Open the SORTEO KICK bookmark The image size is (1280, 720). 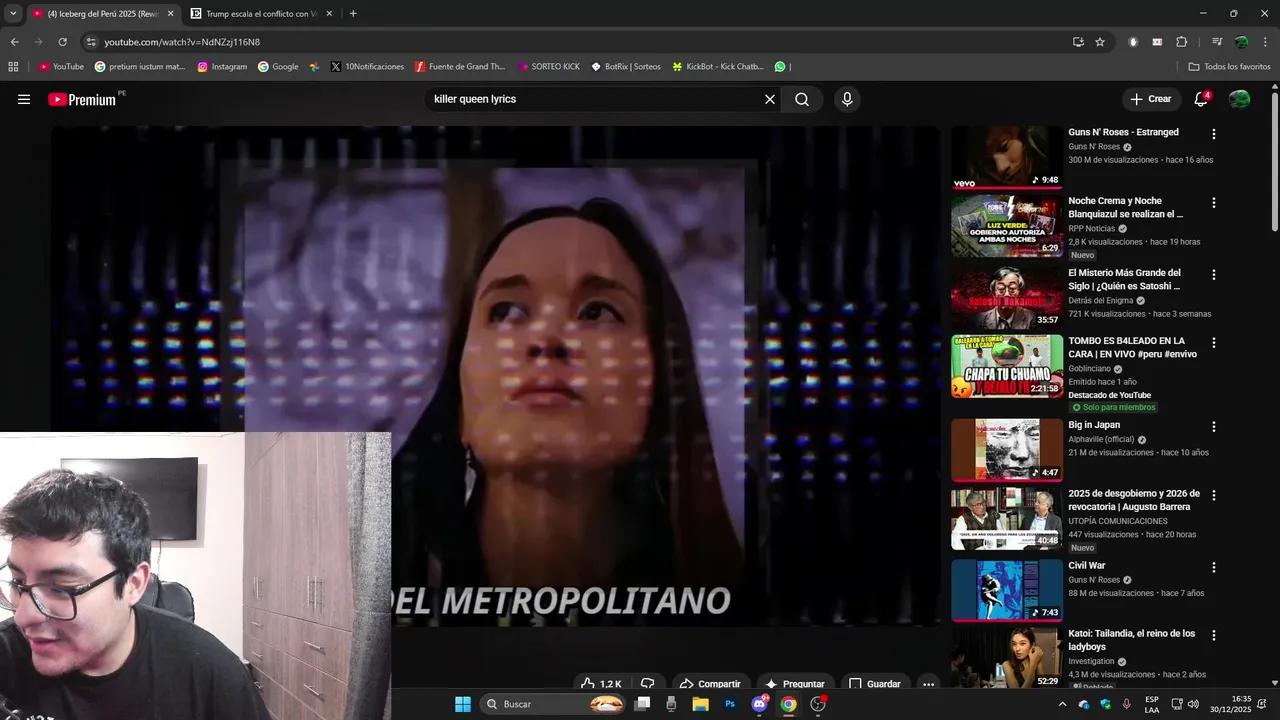pyautogui.click(x=549, y=67)
